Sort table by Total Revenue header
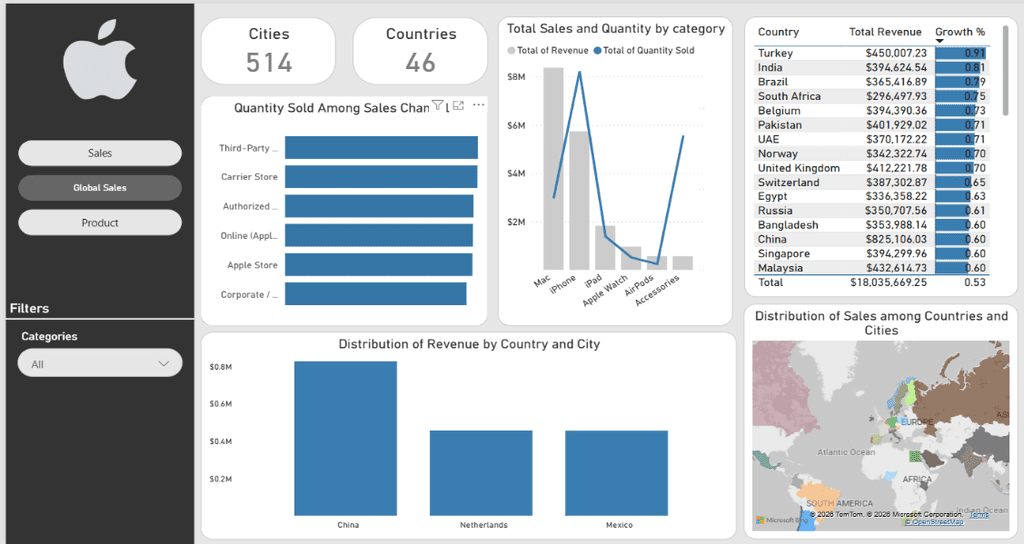The height and width of the screenshot is (544, 1024). (x=885, y=32)
